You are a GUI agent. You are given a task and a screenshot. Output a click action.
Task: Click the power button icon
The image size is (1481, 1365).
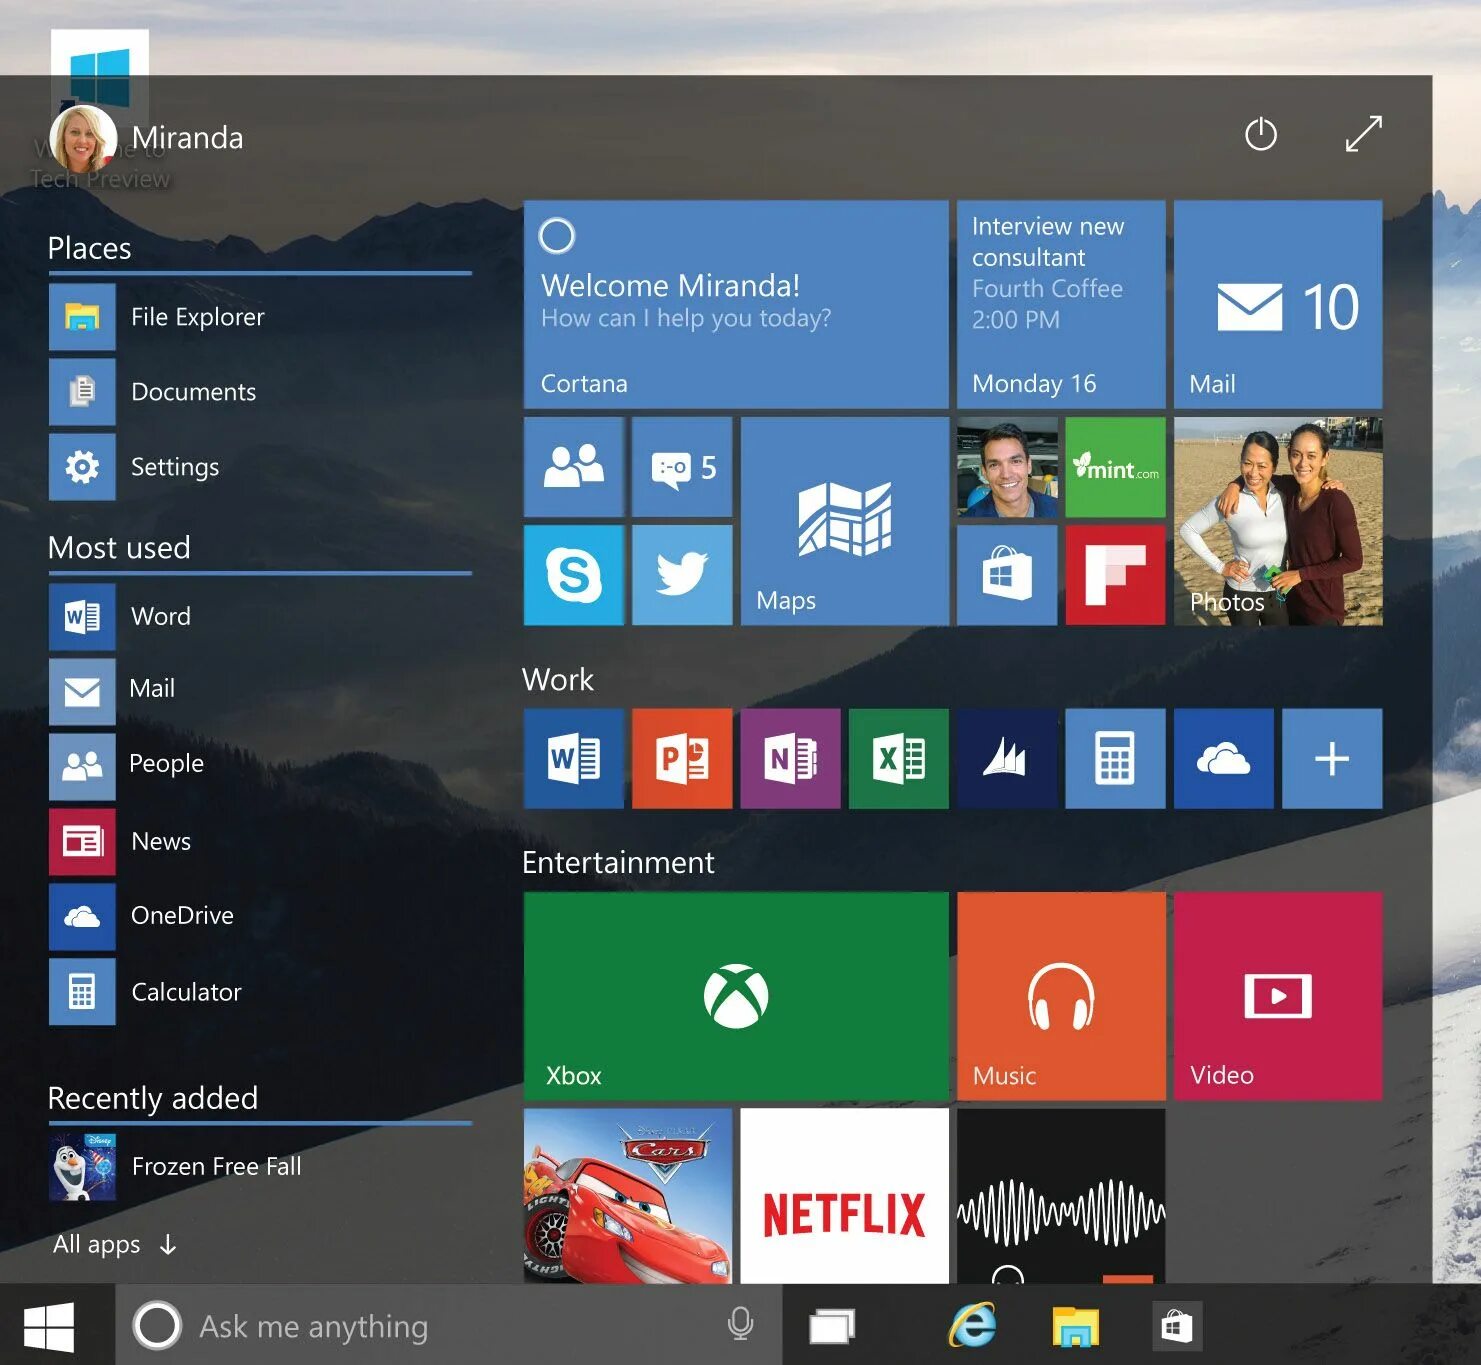1261,134
